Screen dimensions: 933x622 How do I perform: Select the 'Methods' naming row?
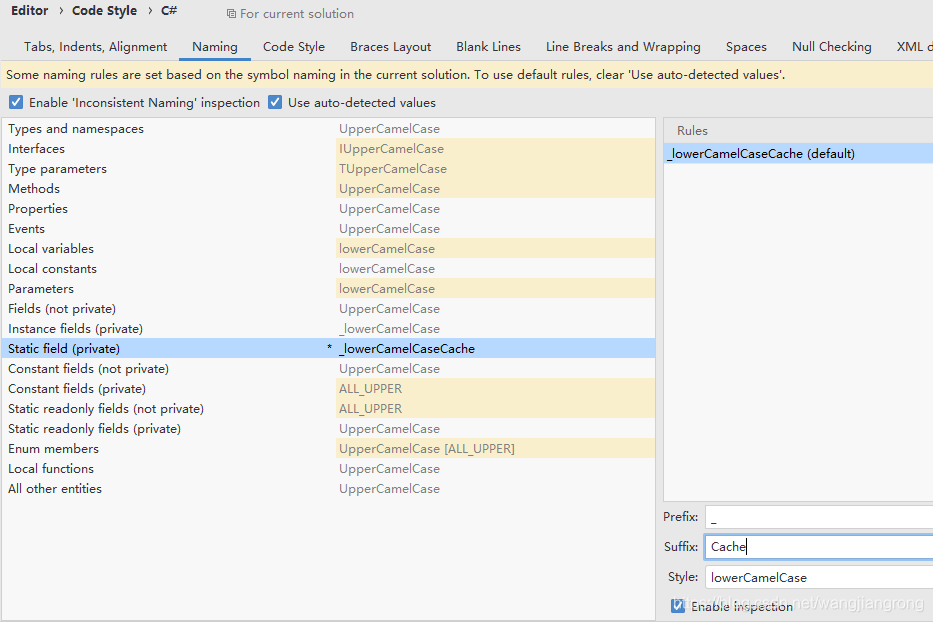[x=328, y=189]
